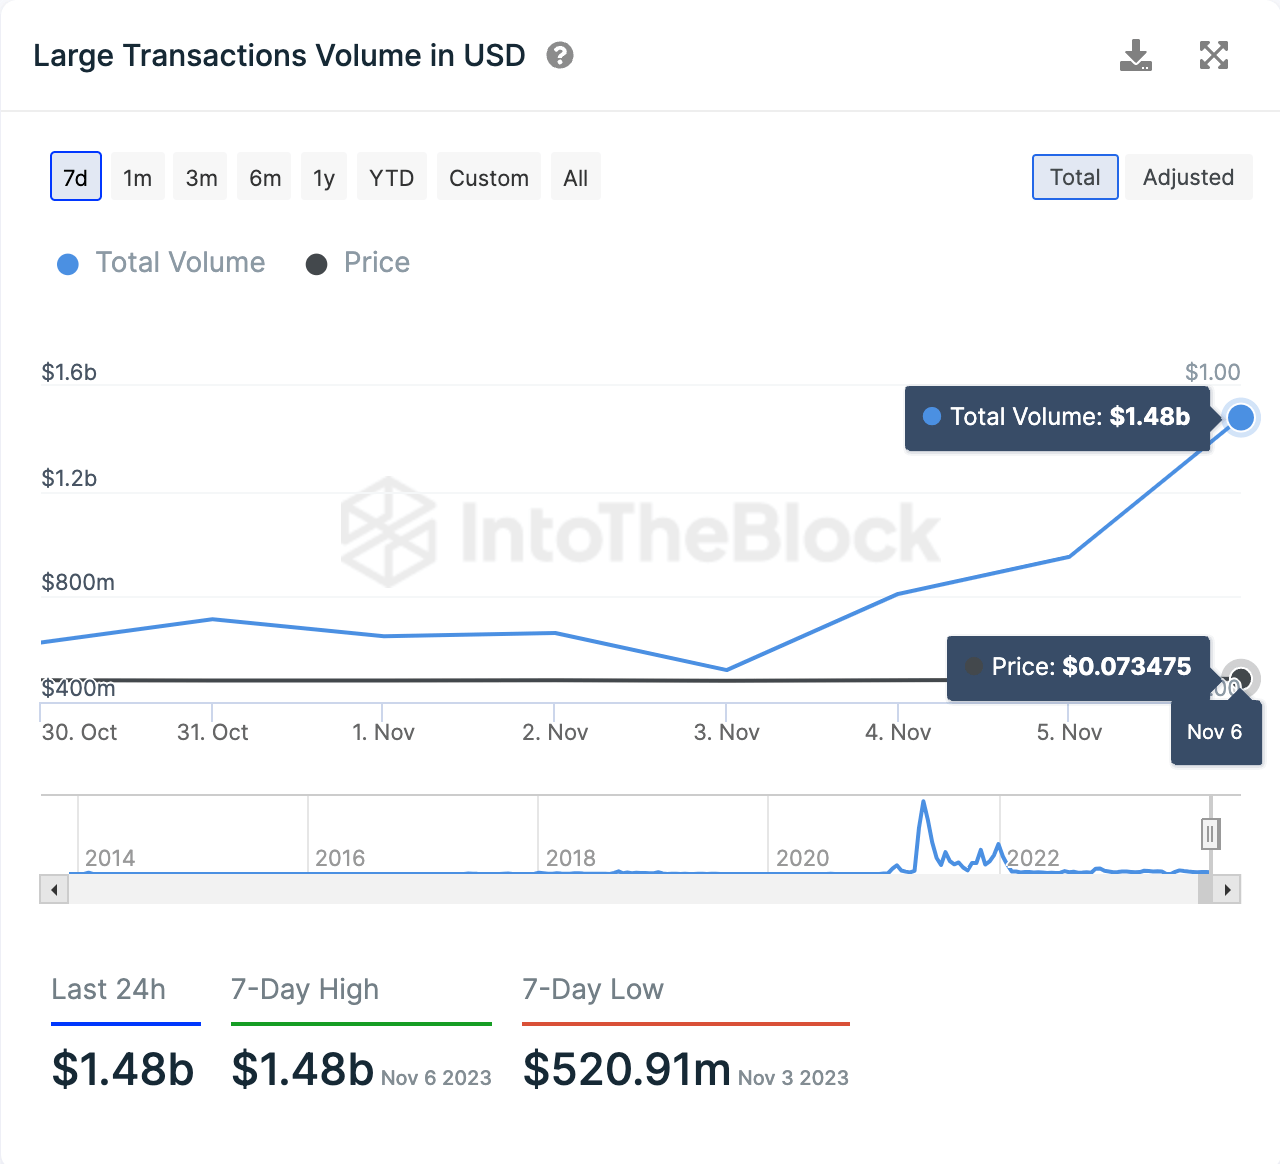The width and height of the screenshot is (1280, 1164).
Task: Select the 6m range button
Action: tap(263, 177)
